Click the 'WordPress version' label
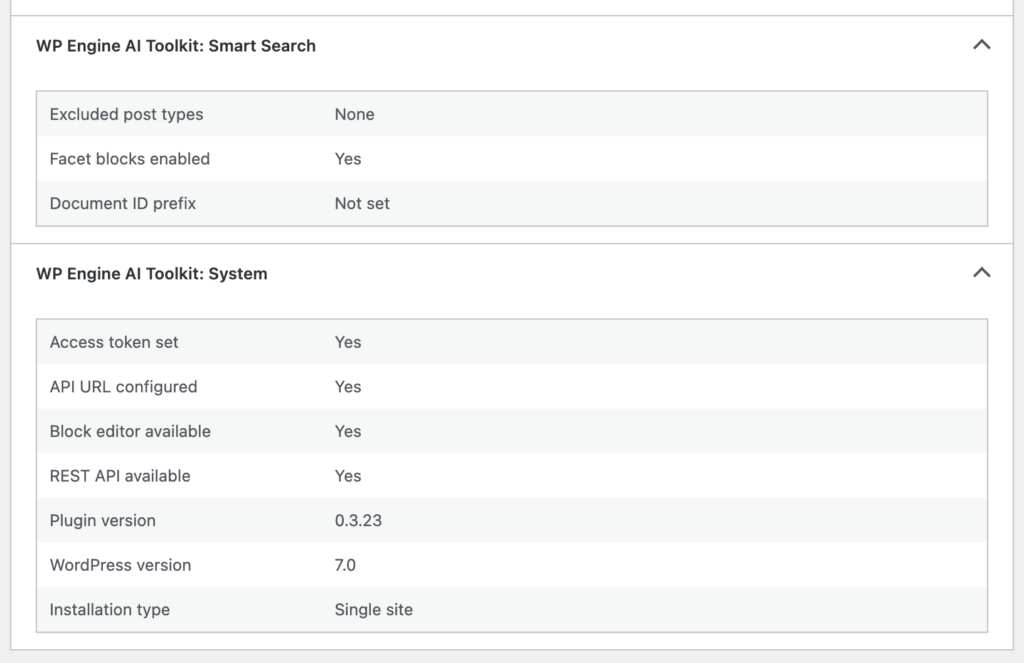The height and width of the screenshot is (663, 1024). point(120,565)
